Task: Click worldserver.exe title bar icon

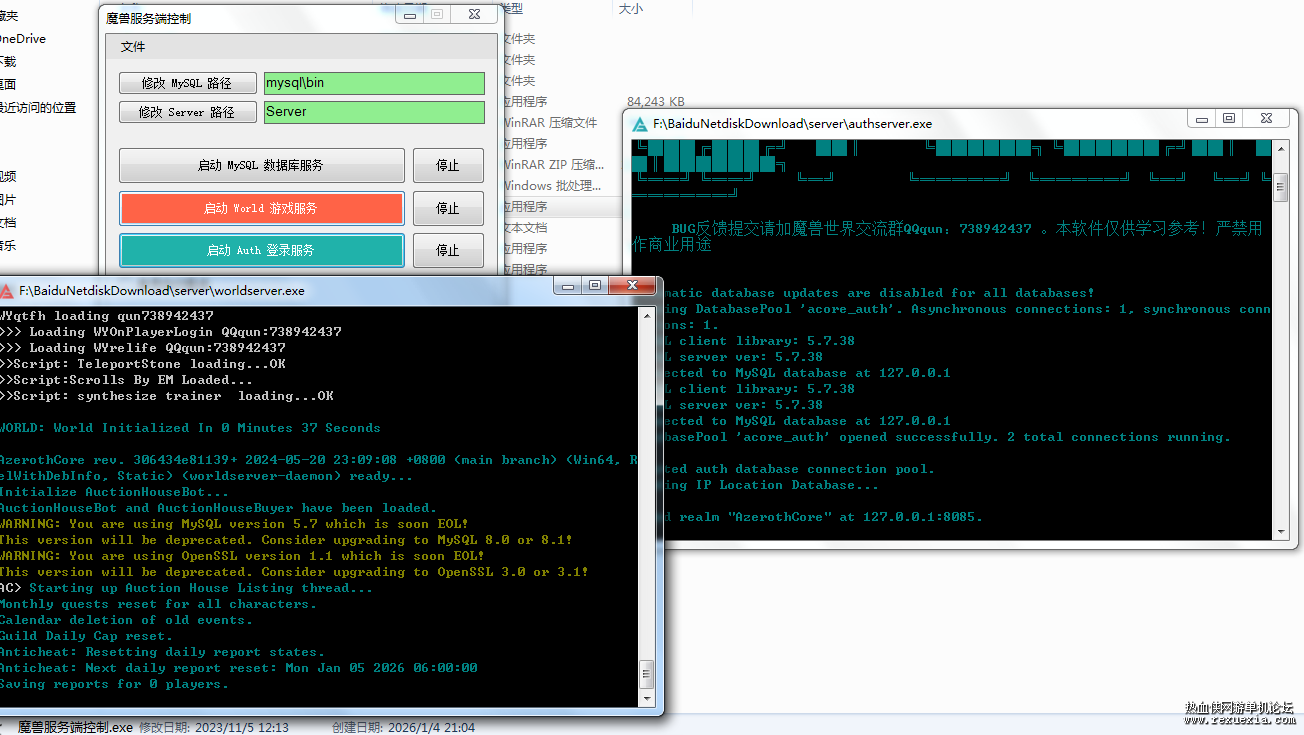Action: tap(7, 291)
